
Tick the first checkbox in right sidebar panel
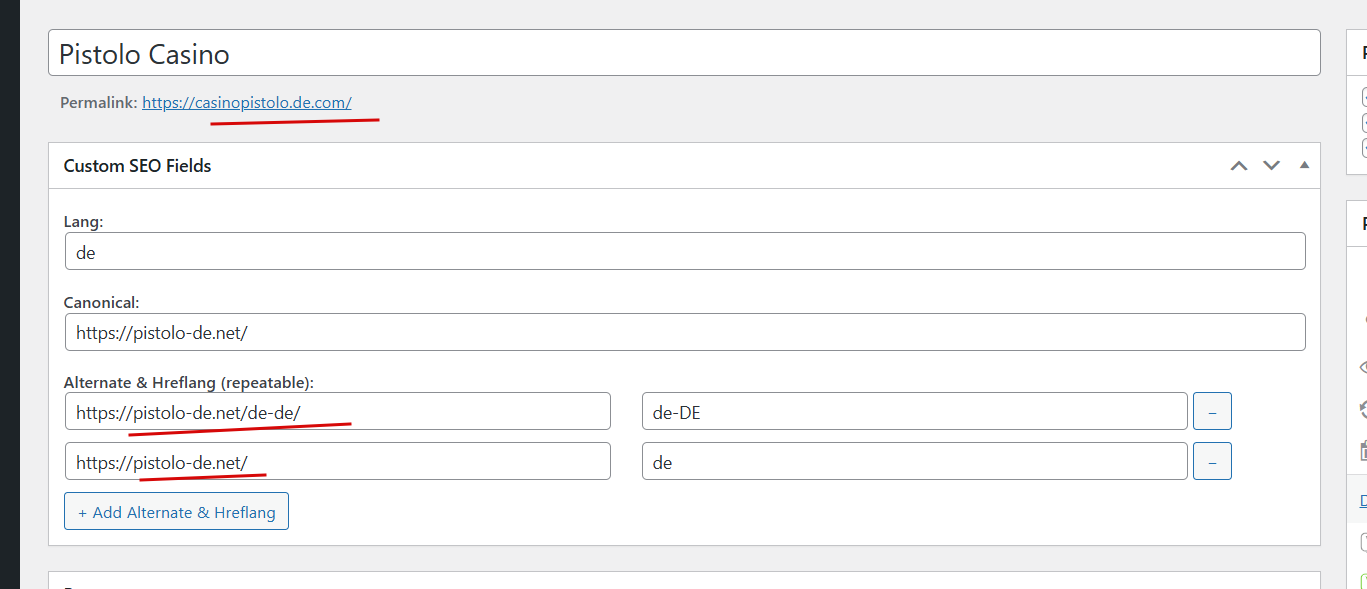click(x=1363, y=98)
